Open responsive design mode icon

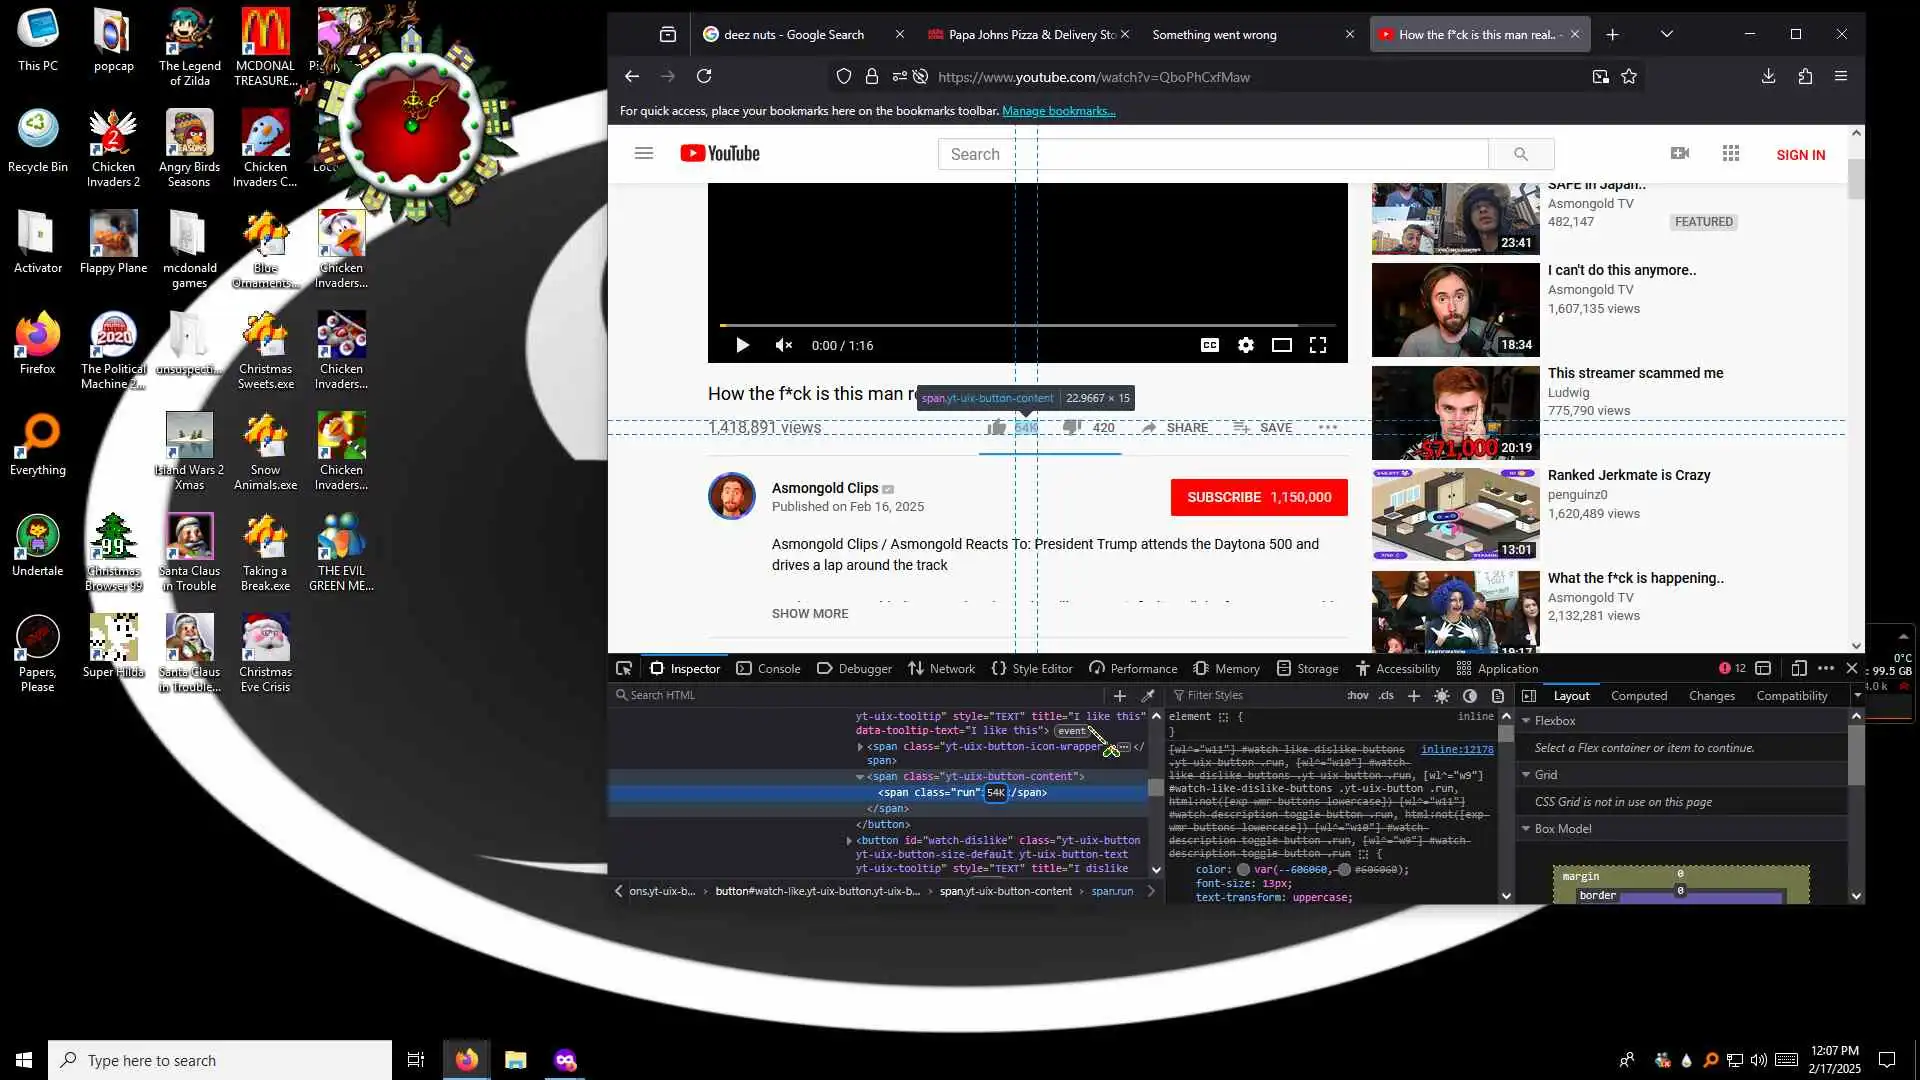[x=1798, y=669]
